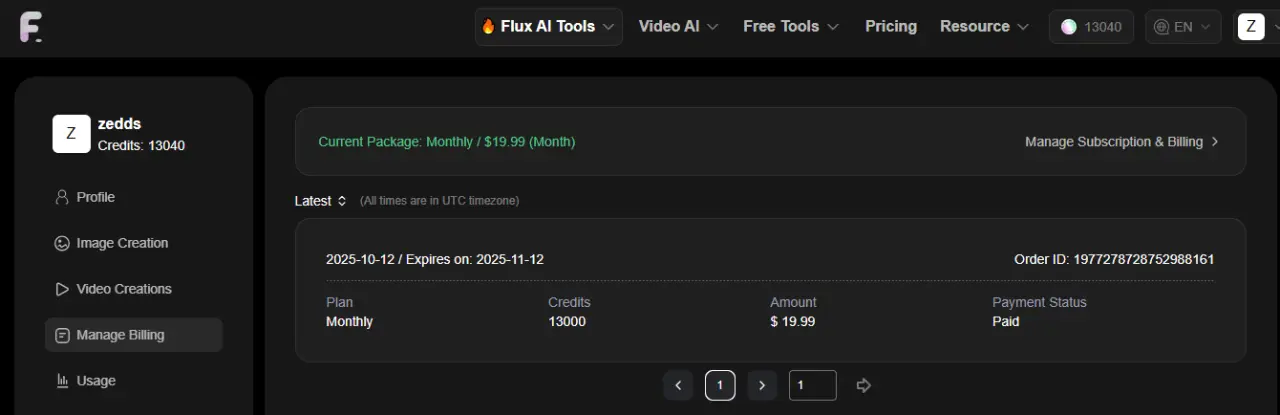Click the Usage bar chart icon
The width and height of the screenshot is (1280, 415).
click(62, 381)
